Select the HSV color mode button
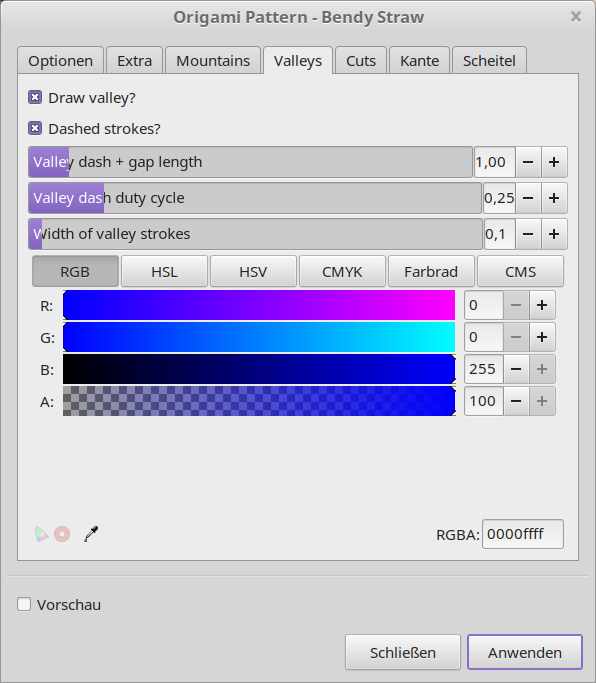The image size is (596, 683). point(253,271)
